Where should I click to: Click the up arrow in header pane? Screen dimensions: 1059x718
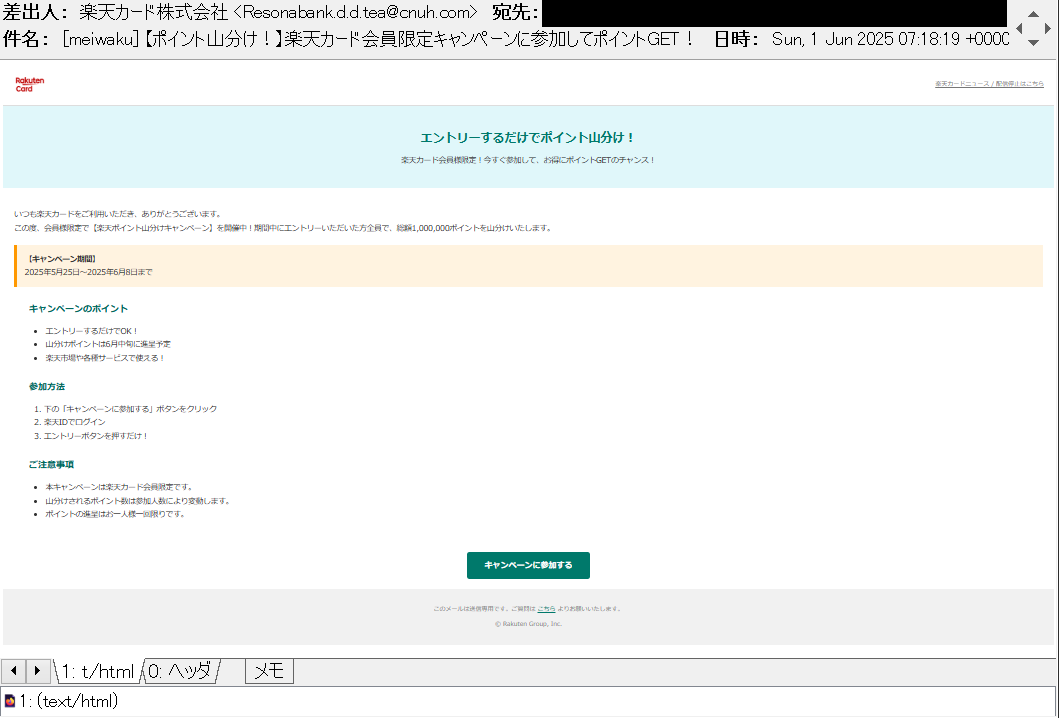point(1033,14)
